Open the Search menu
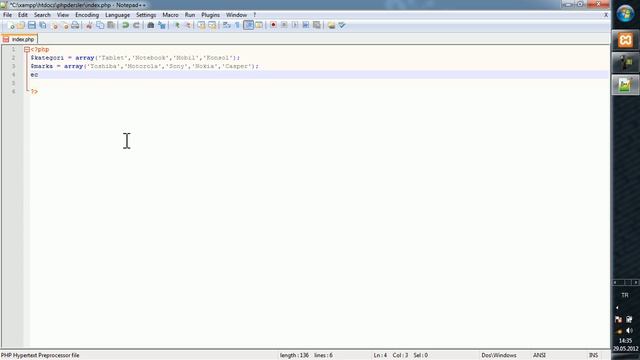 (x=42, y=15)
